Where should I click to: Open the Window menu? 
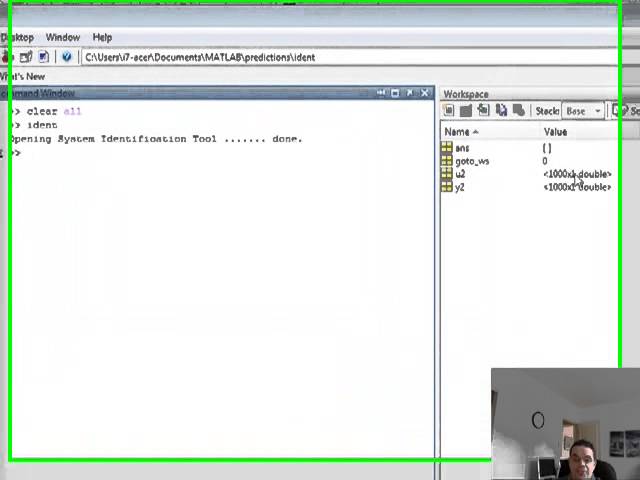click(63, 38)
